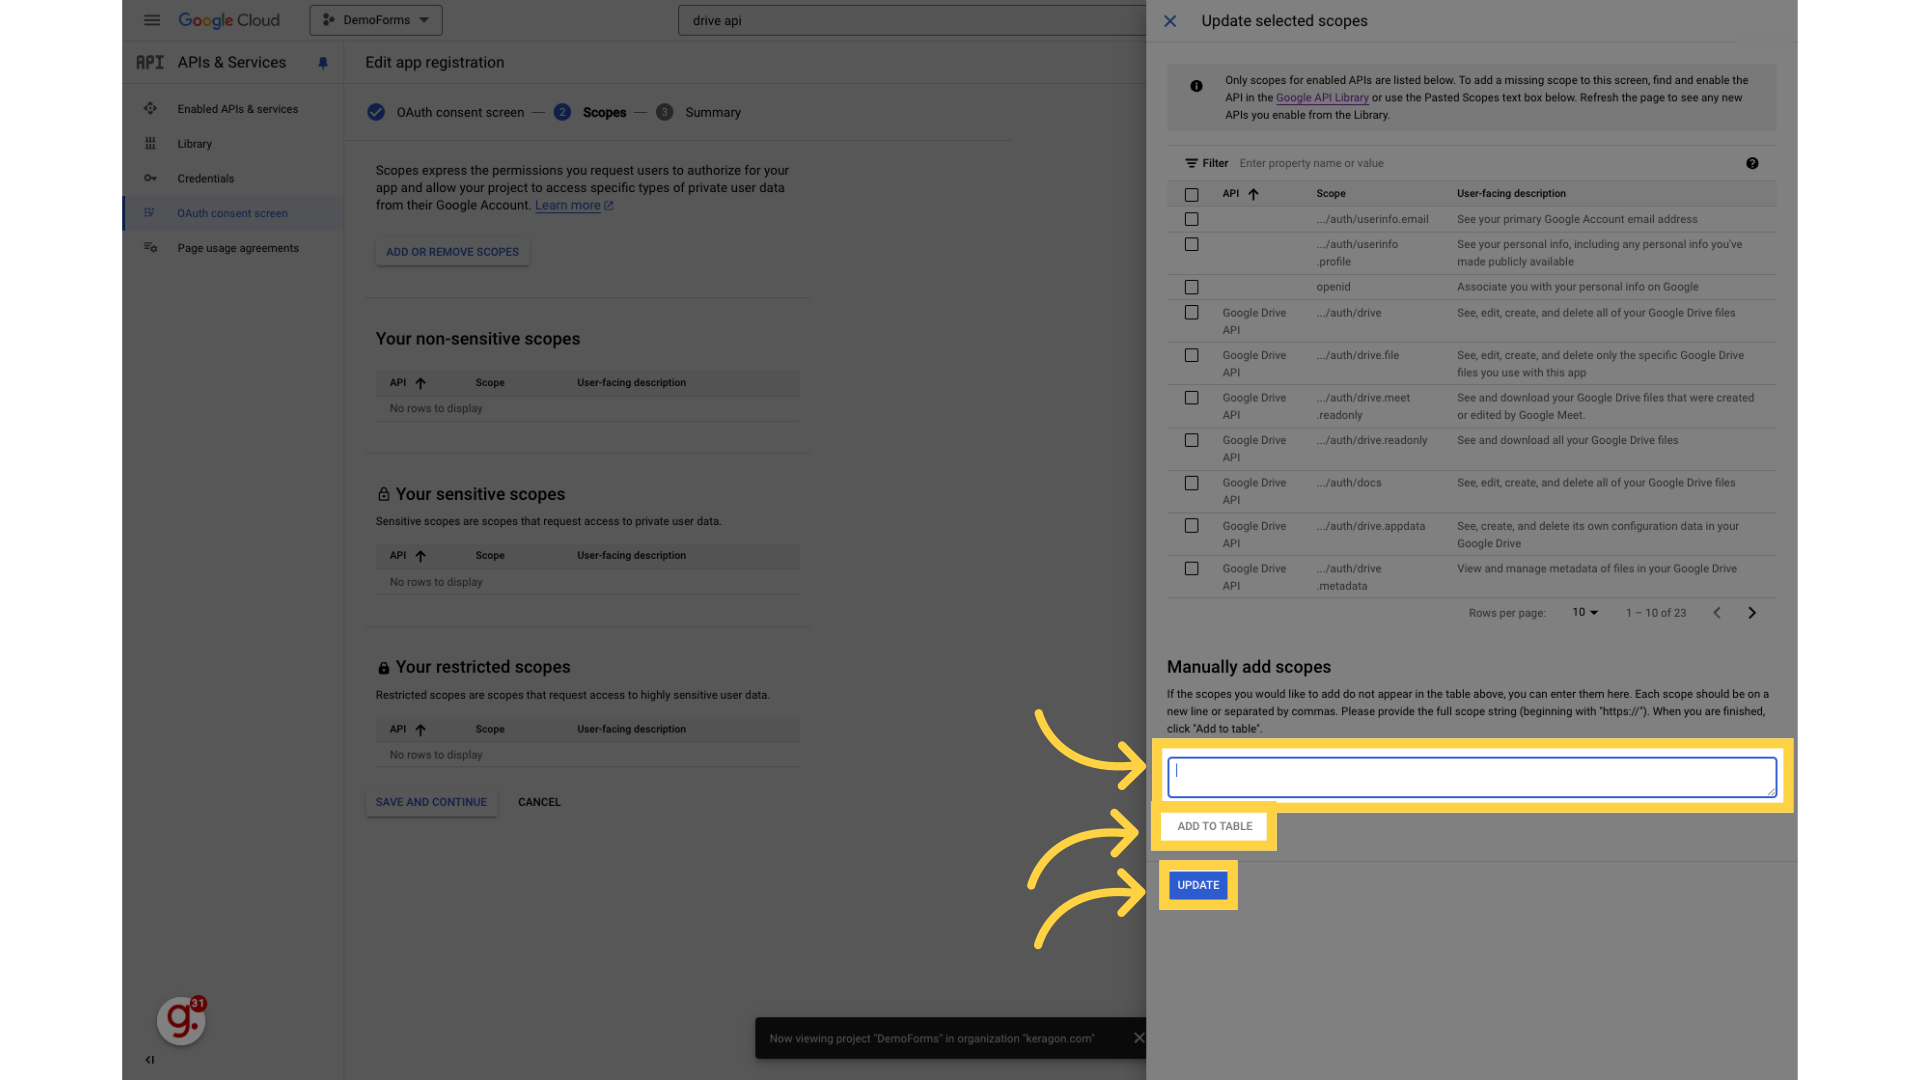The height and width of the screenshot is (1080, 1920).
Task: Check the .../auth/userinfo.profile scope
Action: [x=1191, y=244]
